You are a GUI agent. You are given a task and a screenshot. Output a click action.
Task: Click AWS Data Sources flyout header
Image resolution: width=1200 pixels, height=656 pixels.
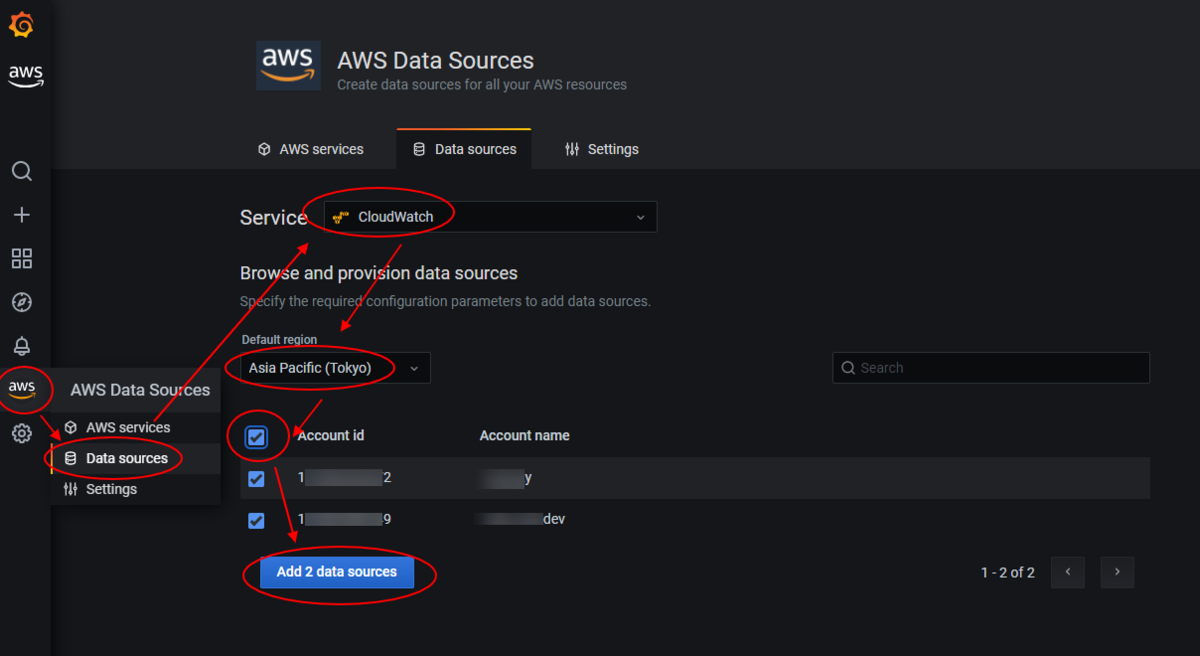tap(140, 390)
